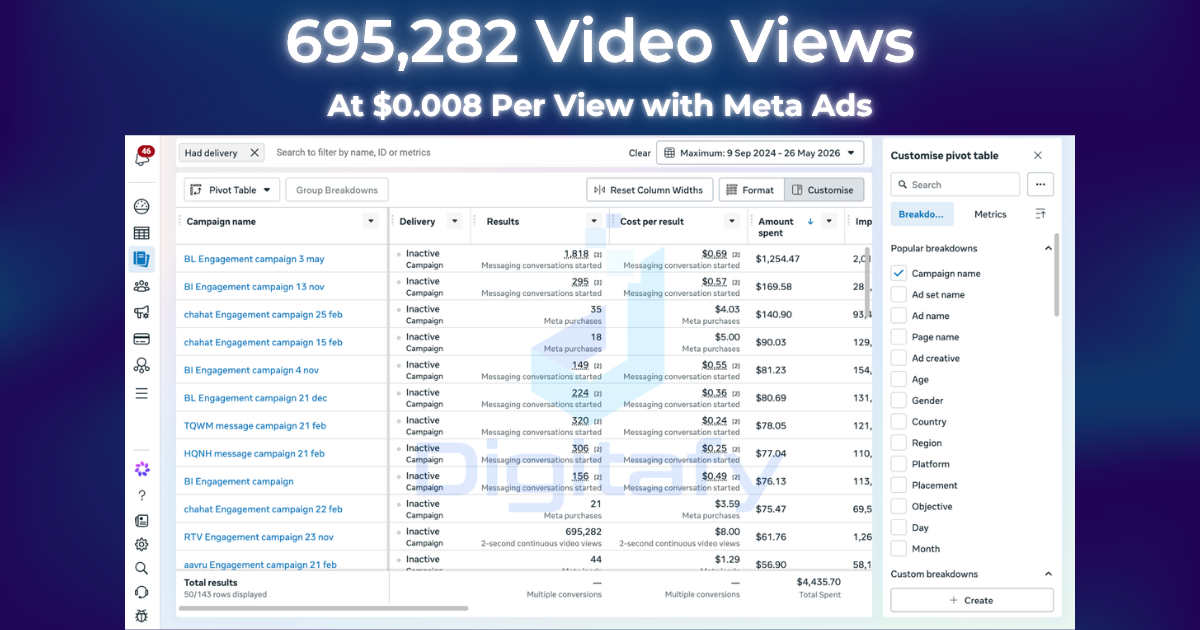Check the Month breakdown checkbox
This screenshot has height=630, width=1200.
[x=898, y=548]
